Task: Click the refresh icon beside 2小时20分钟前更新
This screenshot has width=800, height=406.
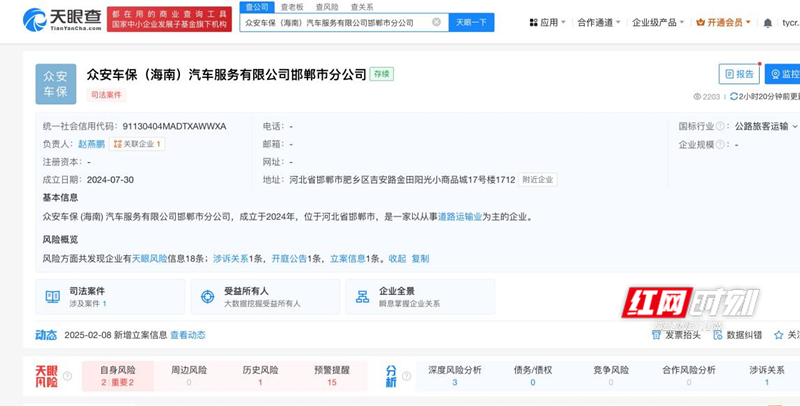Action: coord(734,96)
